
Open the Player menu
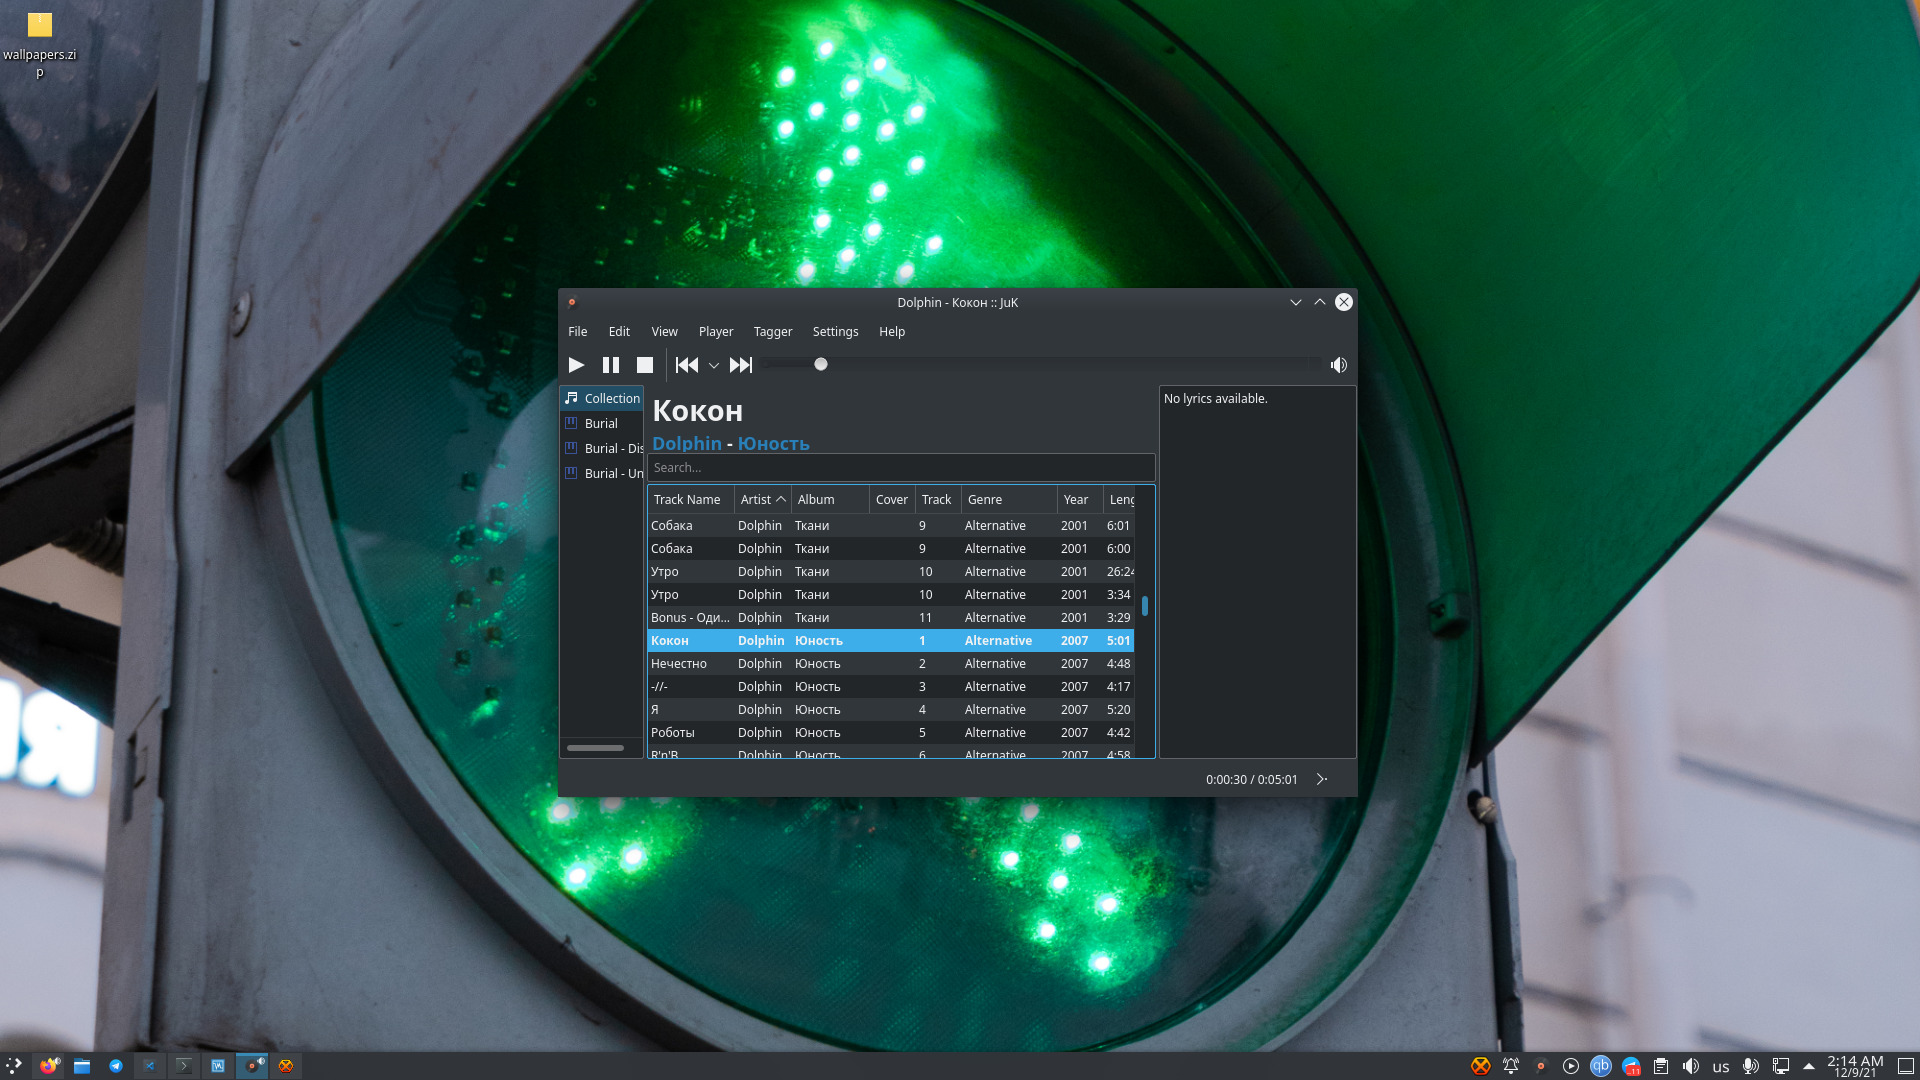point(715,331)
